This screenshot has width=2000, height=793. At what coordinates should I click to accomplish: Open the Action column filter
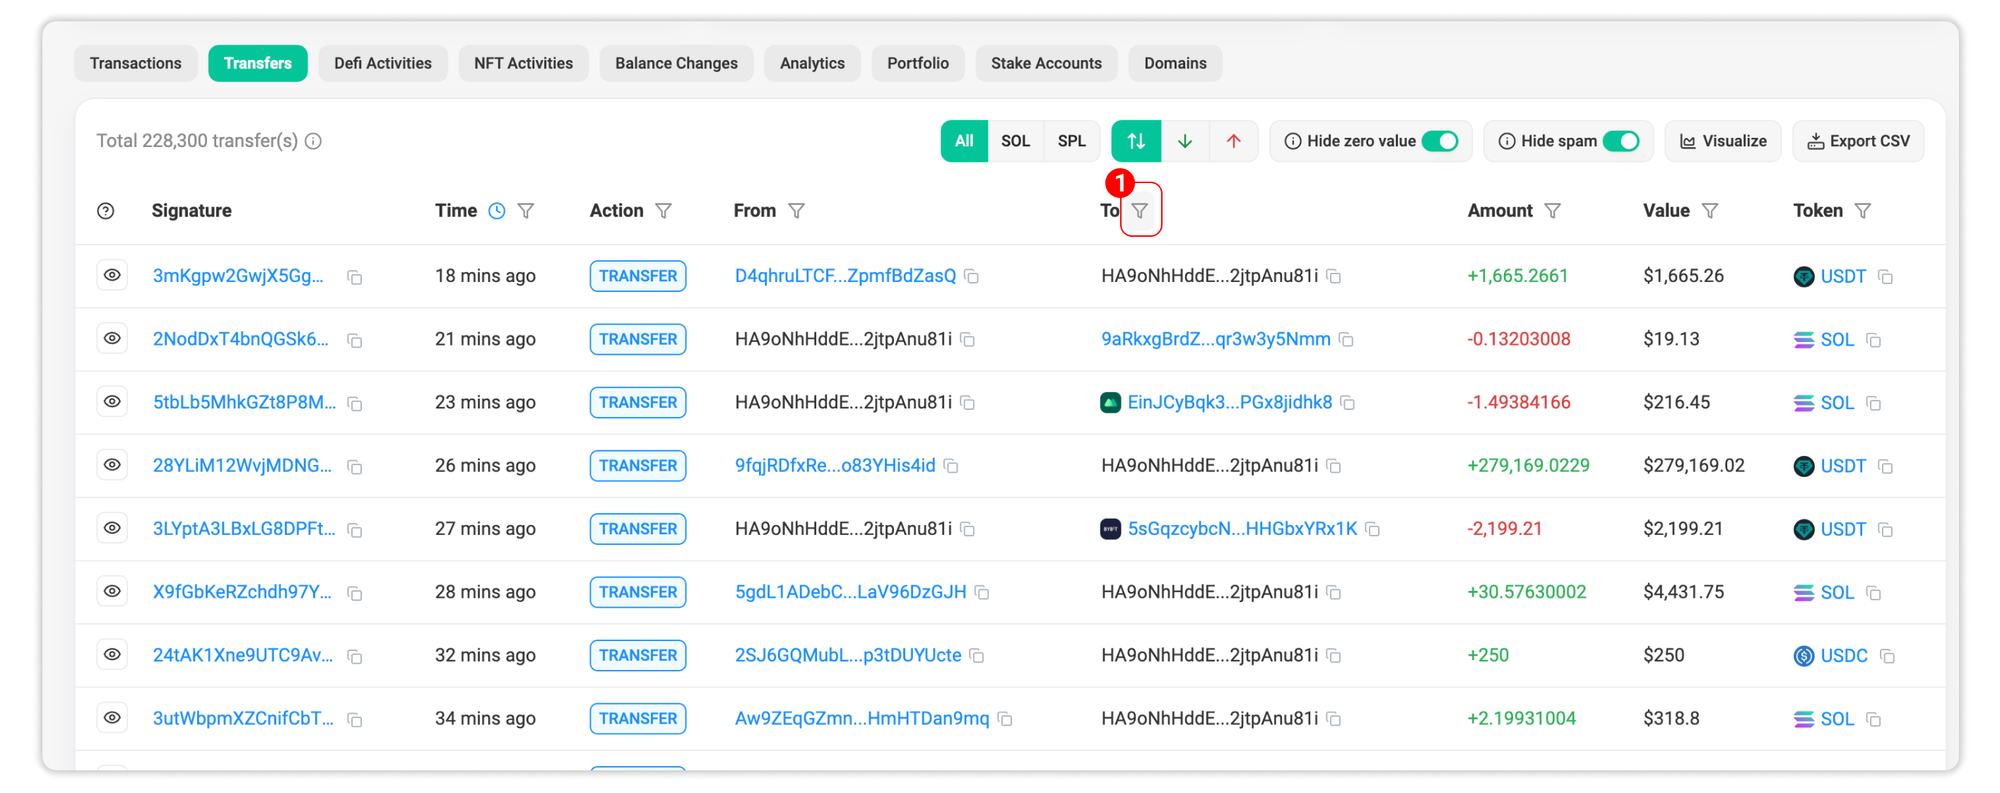click(x=663, y=211)
